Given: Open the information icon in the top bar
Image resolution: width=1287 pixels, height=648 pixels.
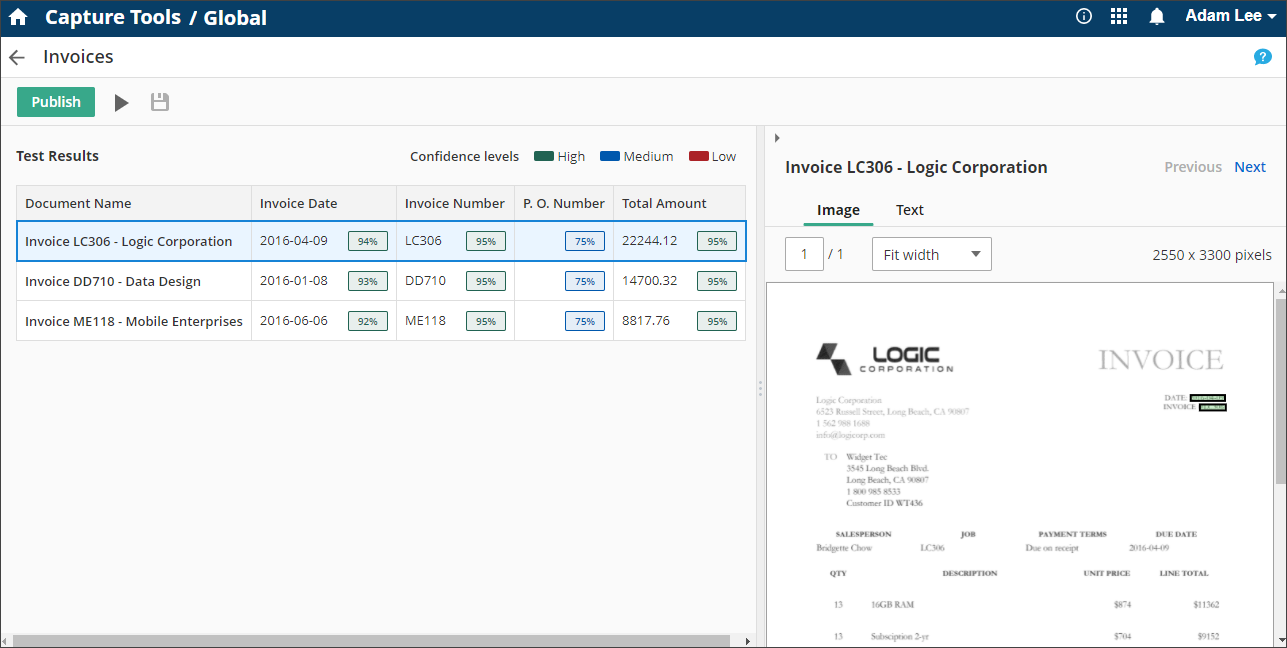Looking at the screenshot, I should (1083, 16).
